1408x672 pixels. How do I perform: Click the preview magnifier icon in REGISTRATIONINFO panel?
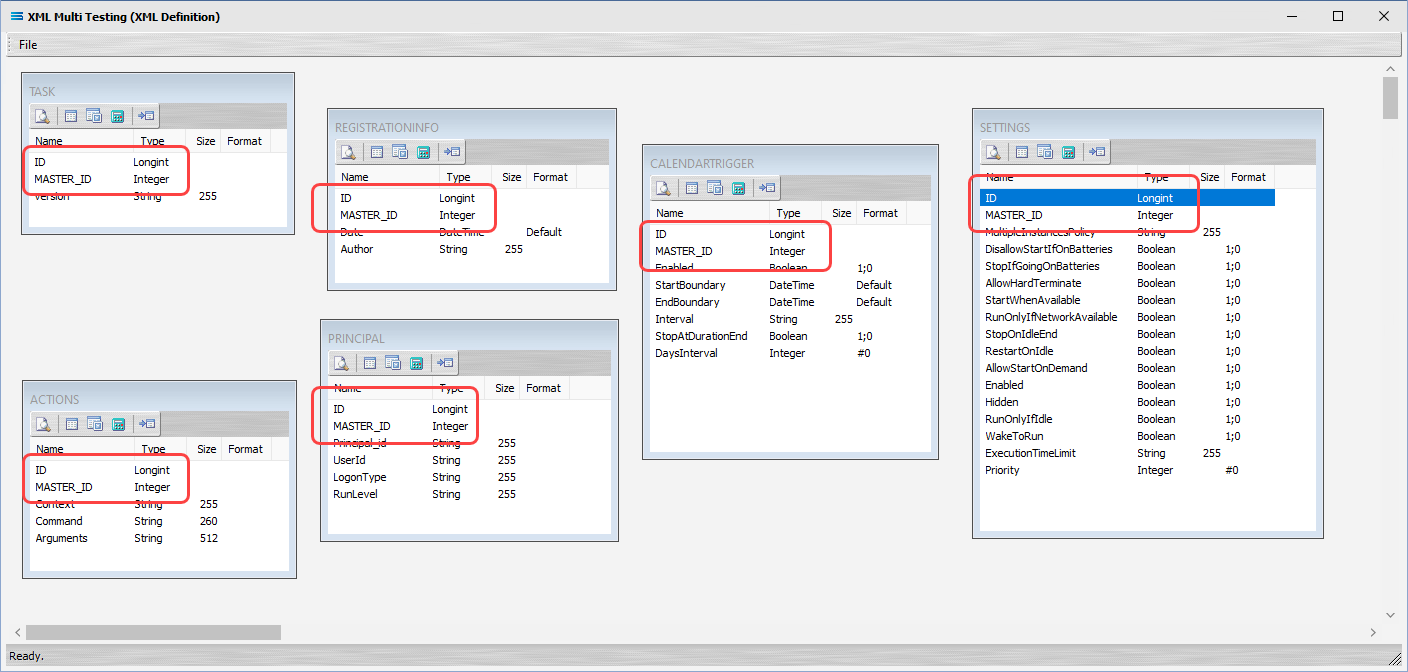(x=349, y=152)
